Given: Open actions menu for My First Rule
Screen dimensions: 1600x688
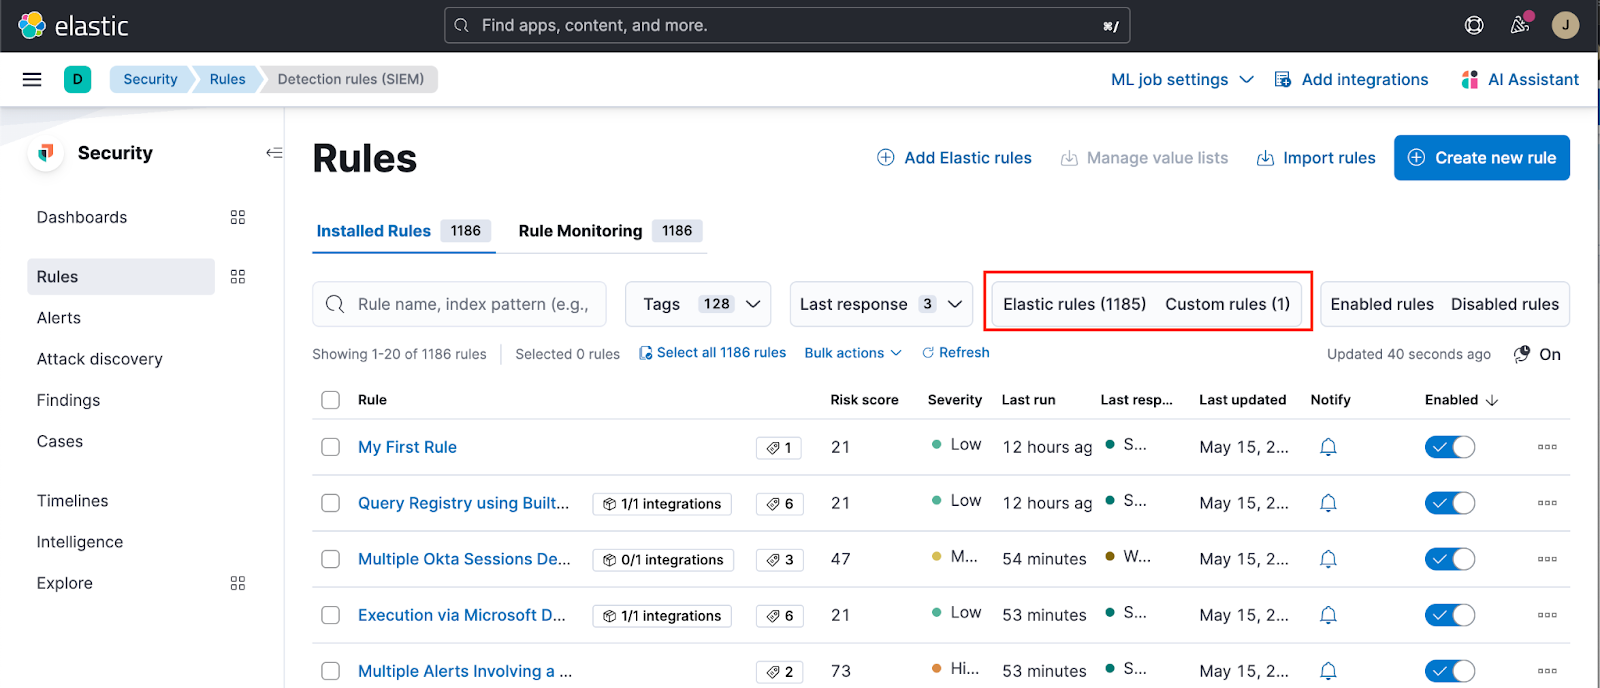Looking at the screenshot, I should click(x=1547, y=447).
